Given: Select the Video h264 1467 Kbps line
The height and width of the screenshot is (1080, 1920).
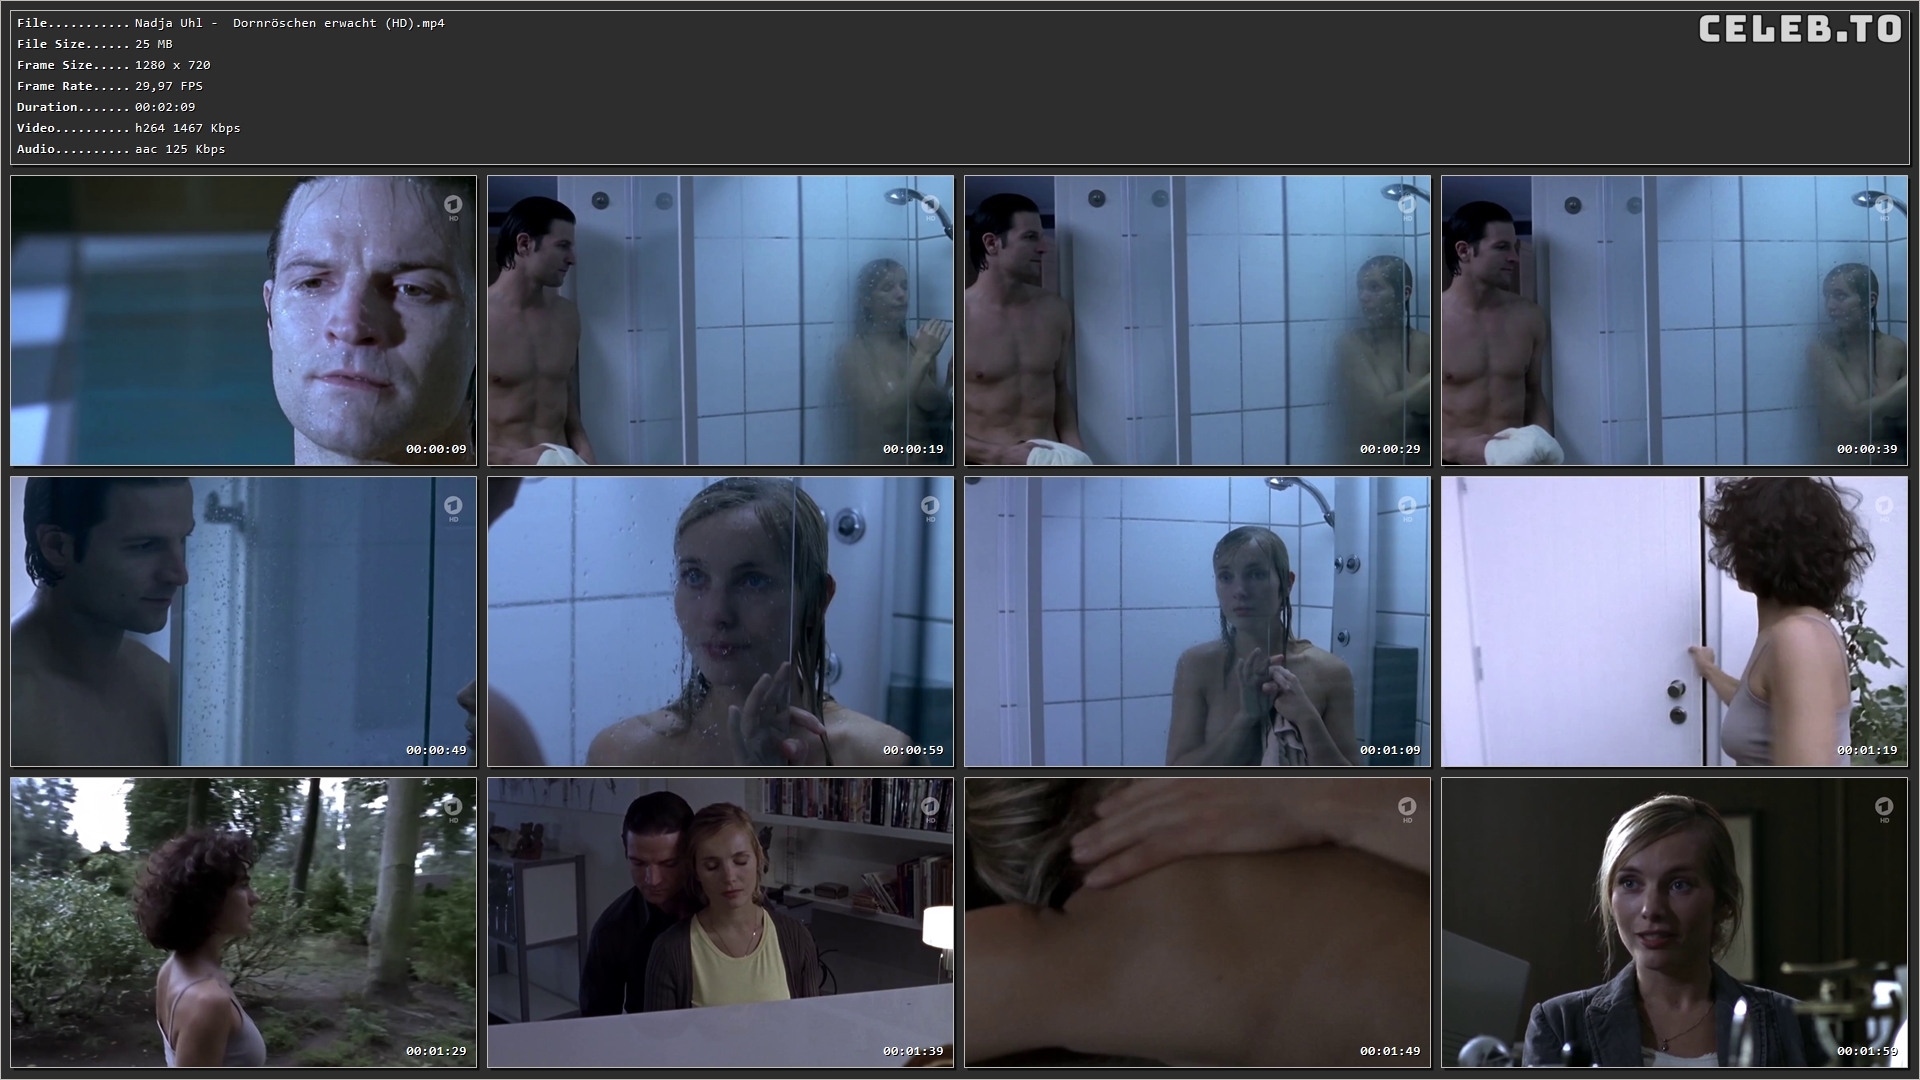Looking at the screenshot, I should click(128, 128).
